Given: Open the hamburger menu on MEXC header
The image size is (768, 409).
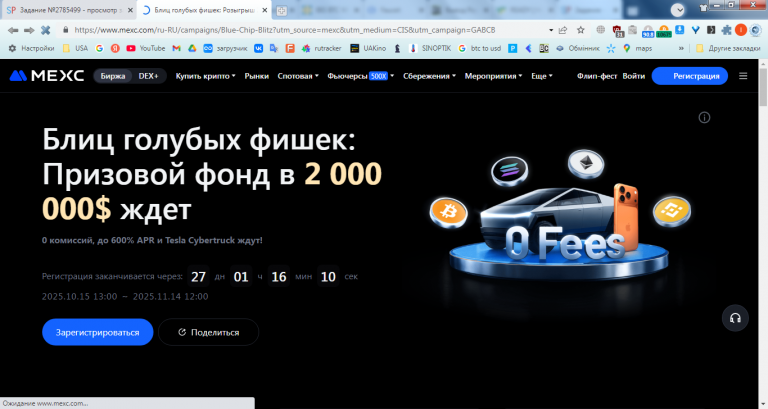Looking at the screenshot, I should tap(743, 76).
